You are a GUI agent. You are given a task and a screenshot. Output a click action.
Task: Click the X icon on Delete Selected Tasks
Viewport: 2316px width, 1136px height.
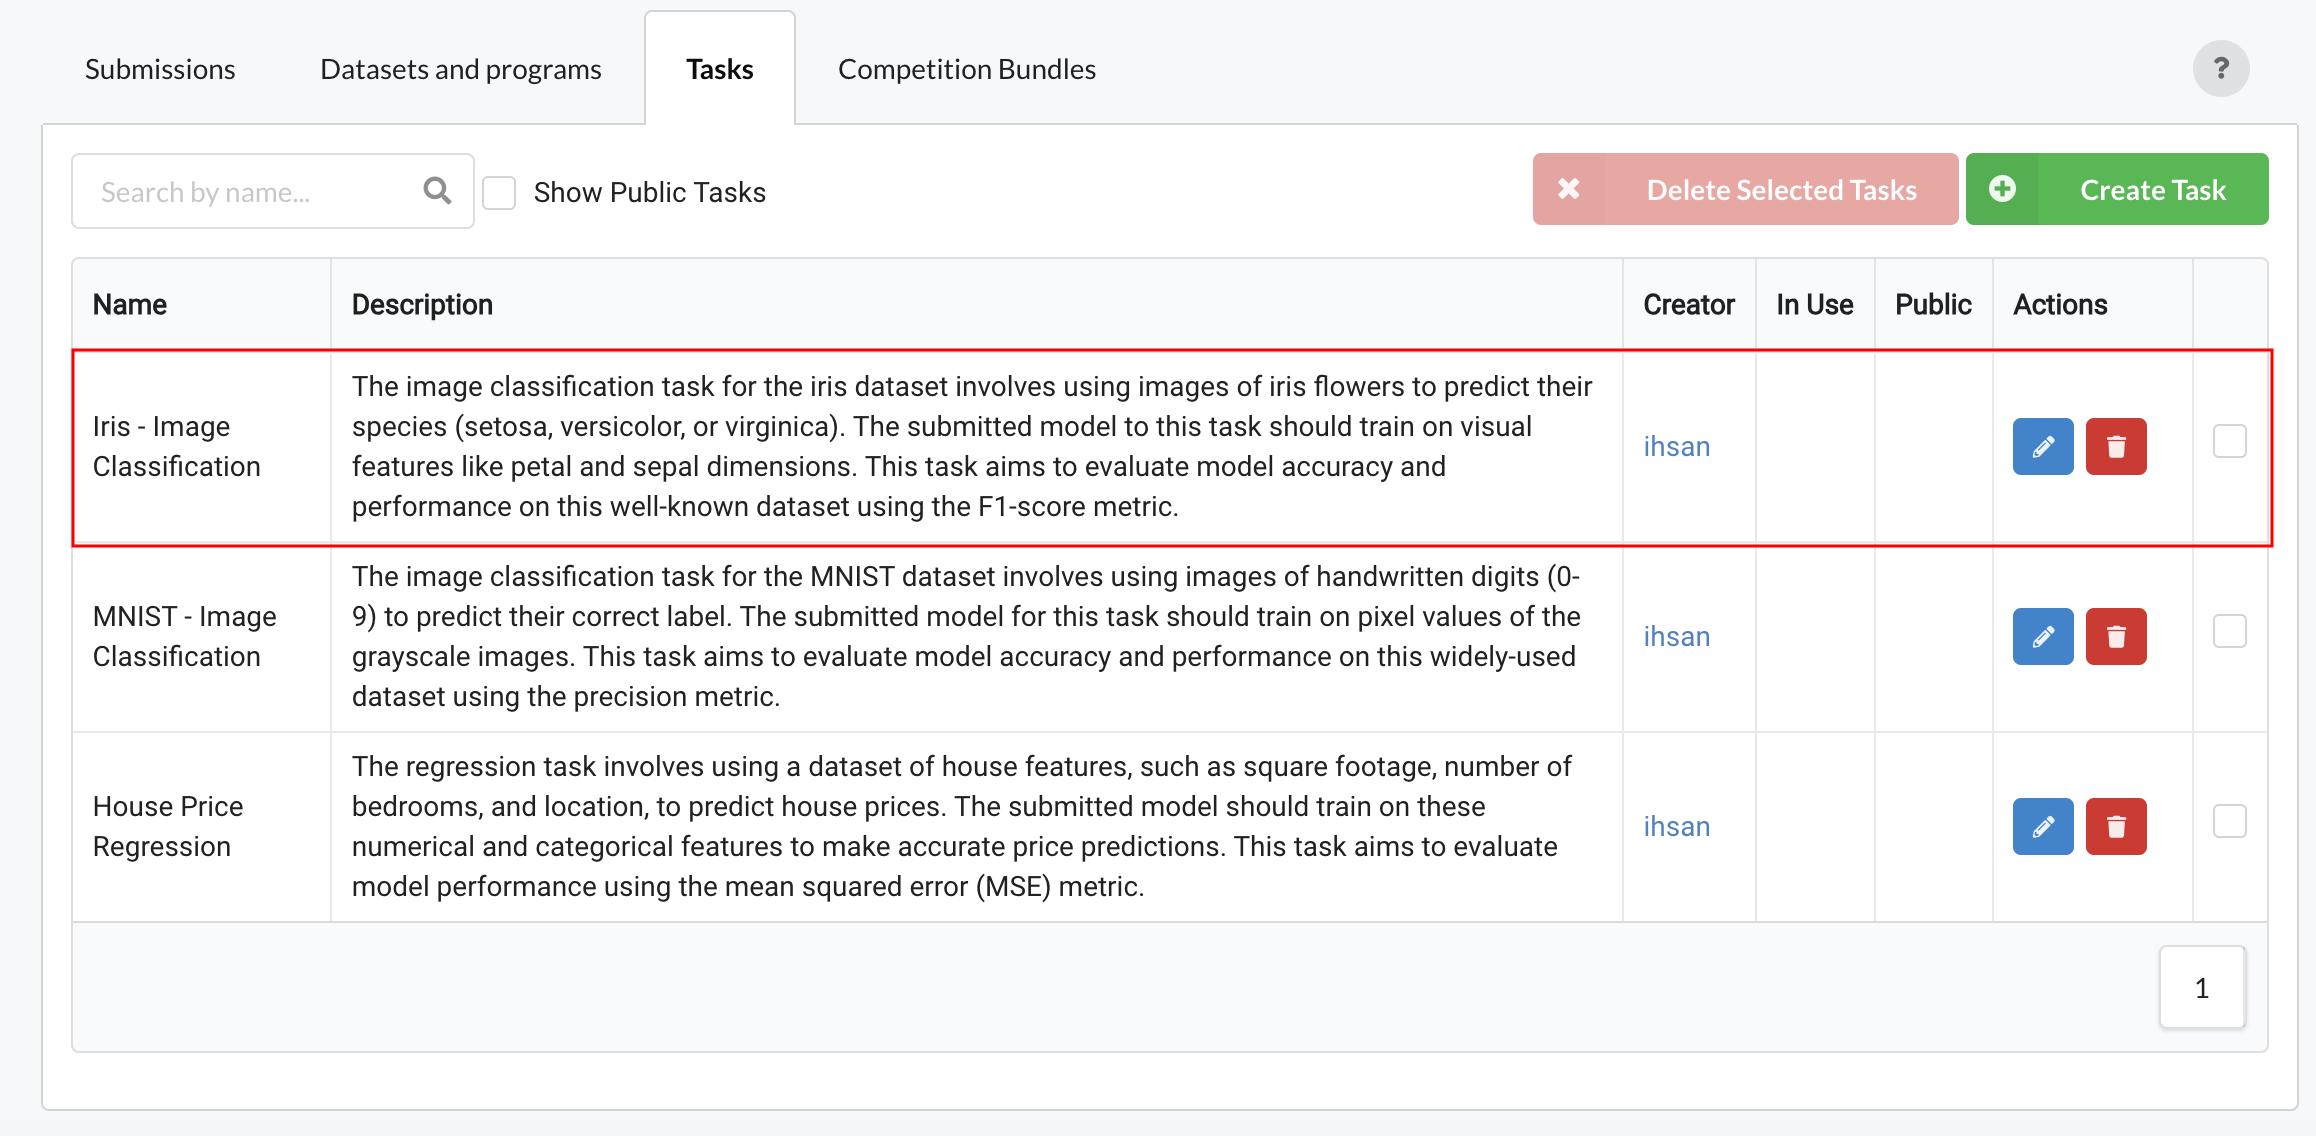[1569, 189]
